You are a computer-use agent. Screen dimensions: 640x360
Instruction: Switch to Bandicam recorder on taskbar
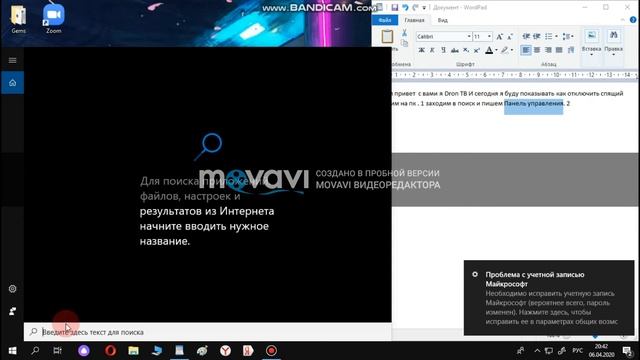tap(271, 351)
